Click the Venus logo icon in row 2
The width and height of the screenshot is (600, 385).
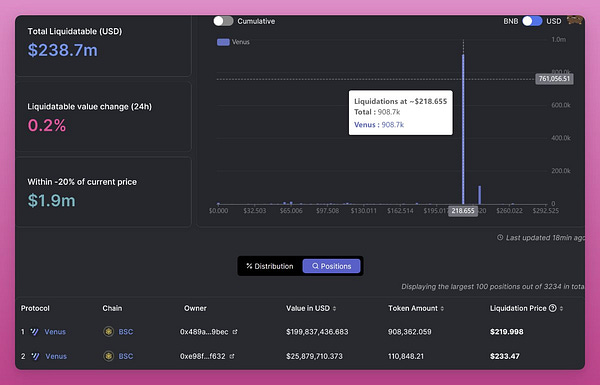pyautogui.click(x=36, y=356)
